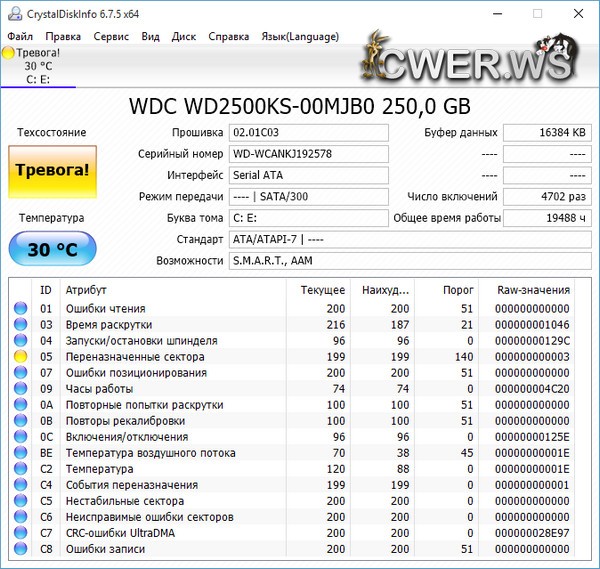
Task: Open the Справка menu
Action: pyautogui.click(x=229, y=36)
